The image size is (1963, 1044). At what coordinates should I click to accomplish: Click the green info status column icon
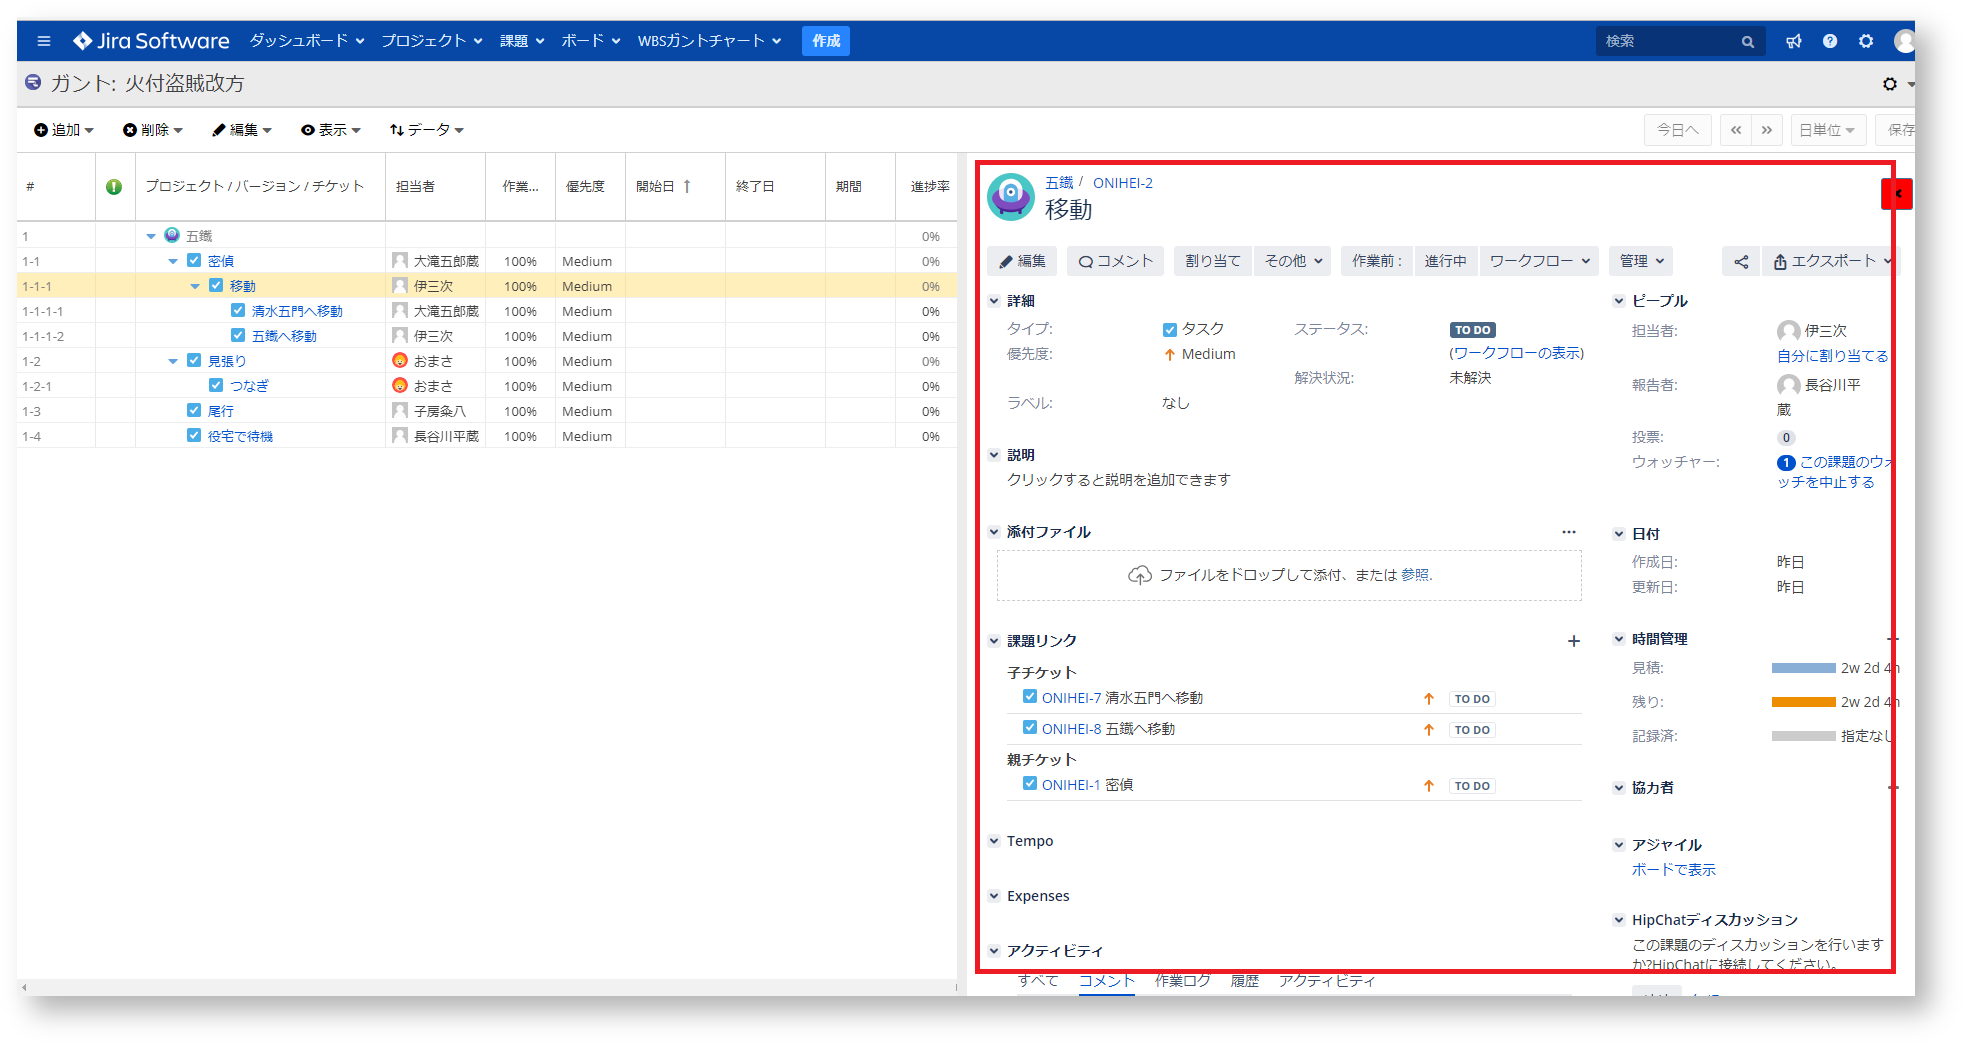pyautogui.click(x=114, y=186)
